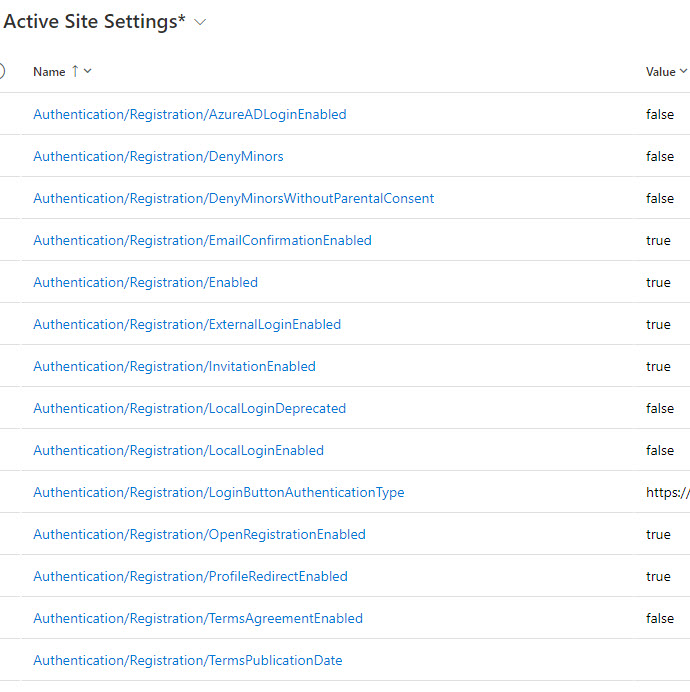Select the true value of ExternalLoginEnabled row
The height and width of the screenshot is (692, 690).
click(658, 324)
